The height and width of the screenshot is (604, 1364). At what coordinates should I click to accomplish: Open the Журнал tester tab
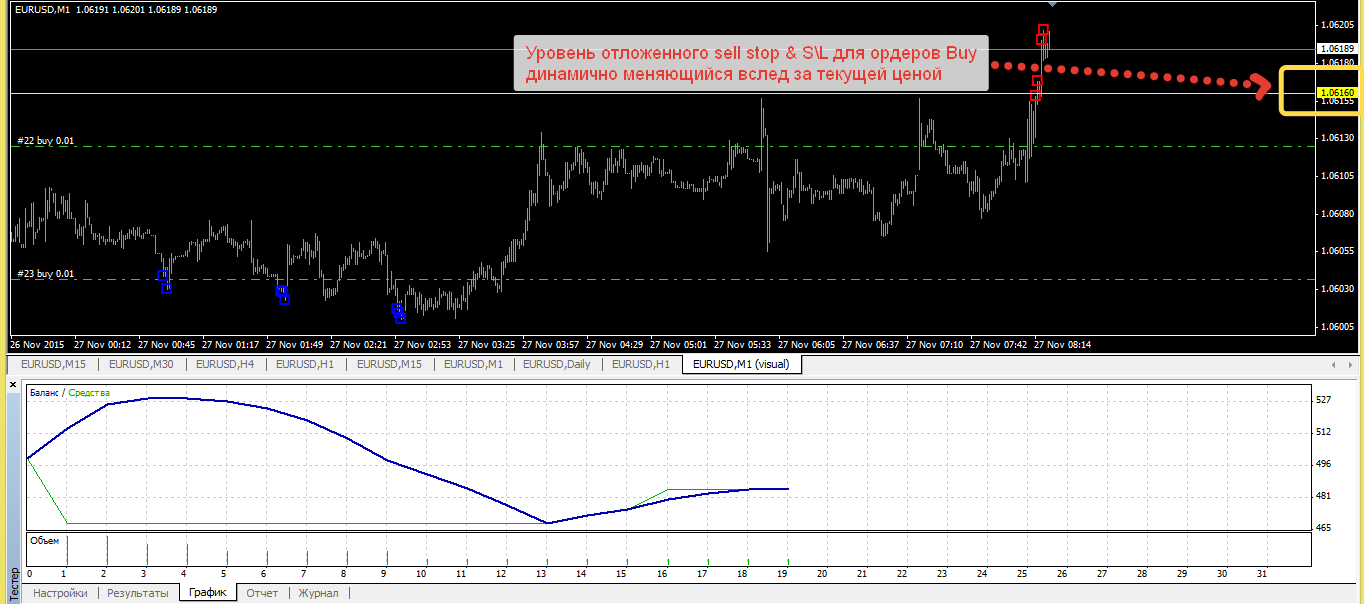319,593
